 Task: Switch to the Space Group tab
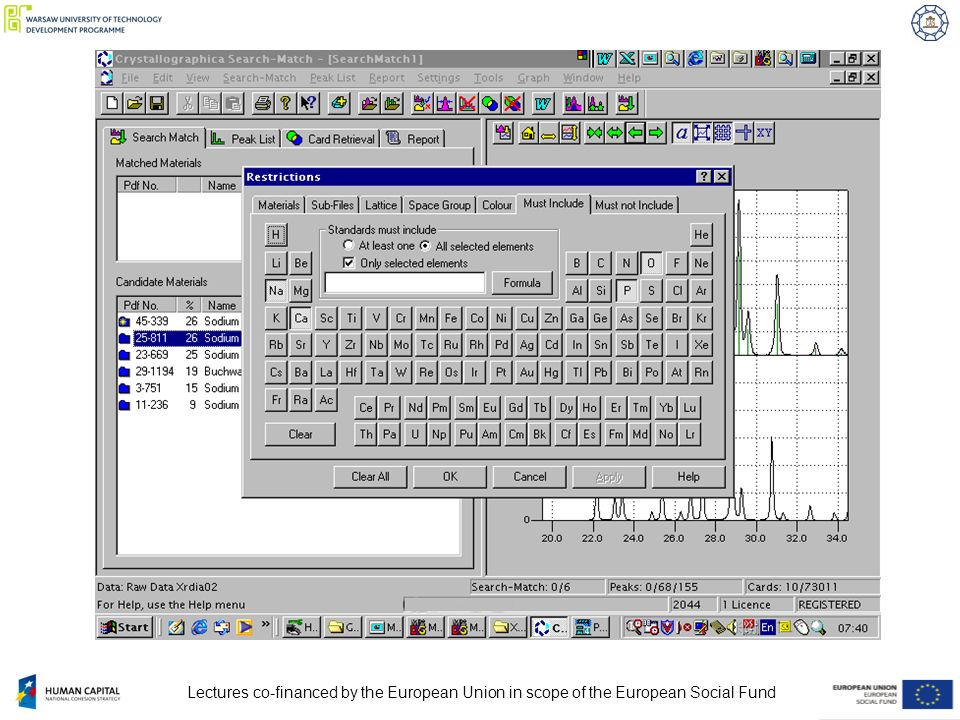pos(440,205)
